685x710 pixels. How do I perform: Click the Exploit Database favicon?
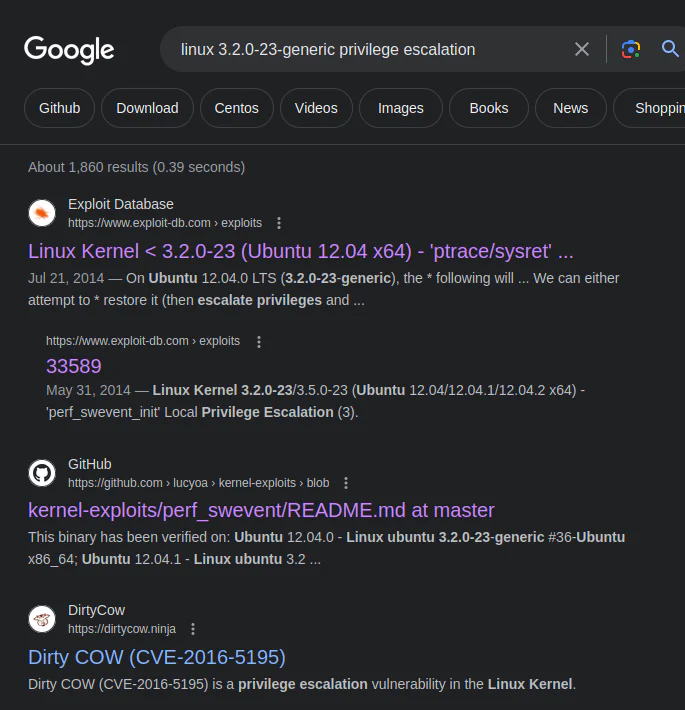click(x=42, y=213)
